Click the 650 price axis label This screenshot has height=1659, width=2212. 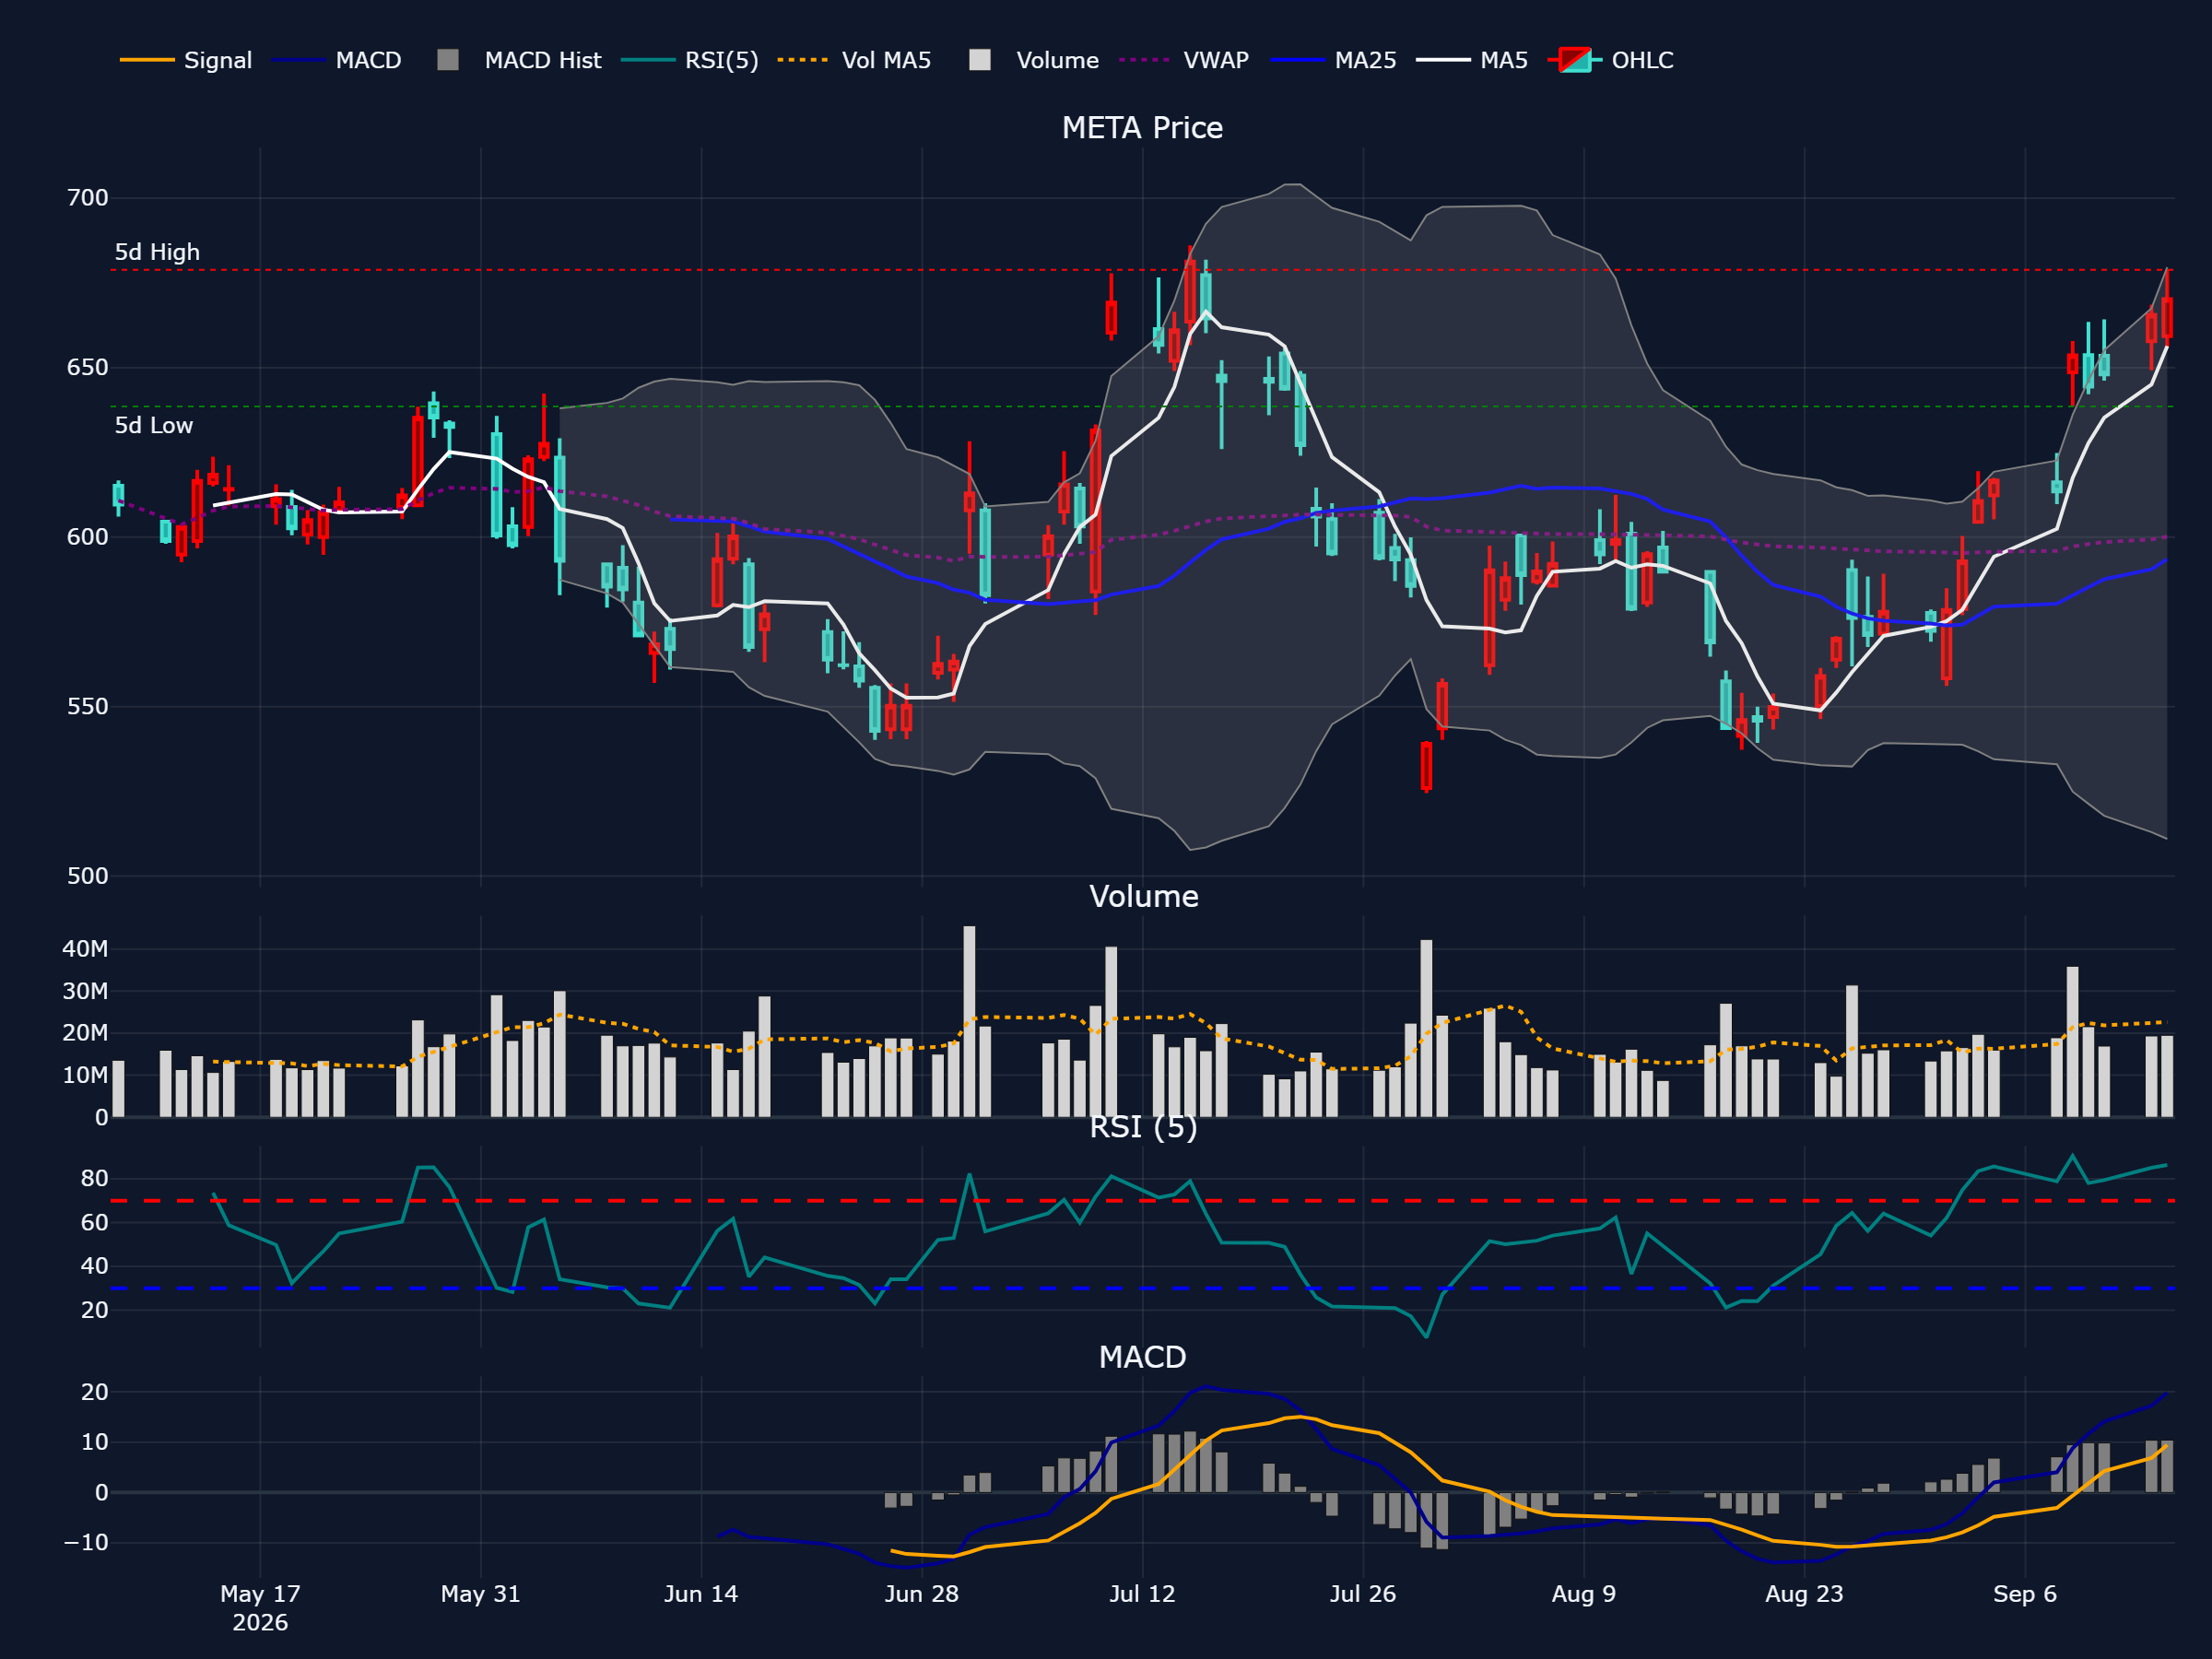(88, 368)
